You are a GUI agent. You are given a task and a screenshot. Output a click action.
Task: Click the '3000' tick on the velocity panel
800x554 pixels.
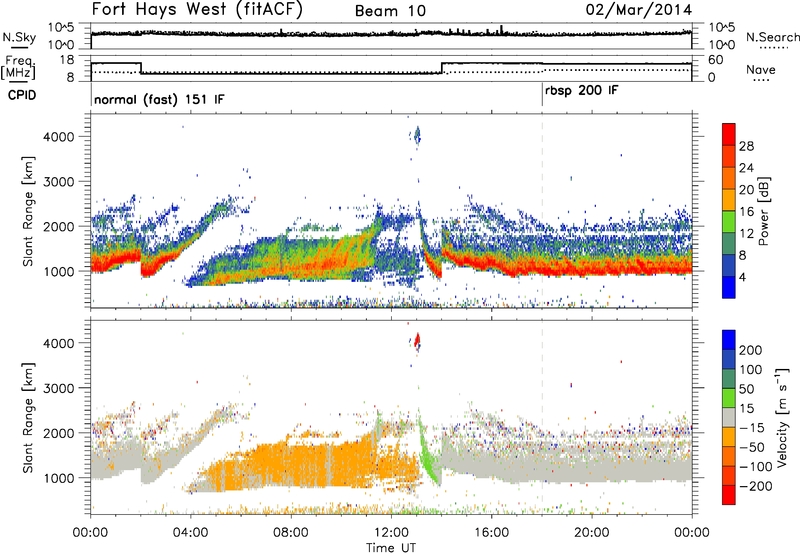coord(59,388)
